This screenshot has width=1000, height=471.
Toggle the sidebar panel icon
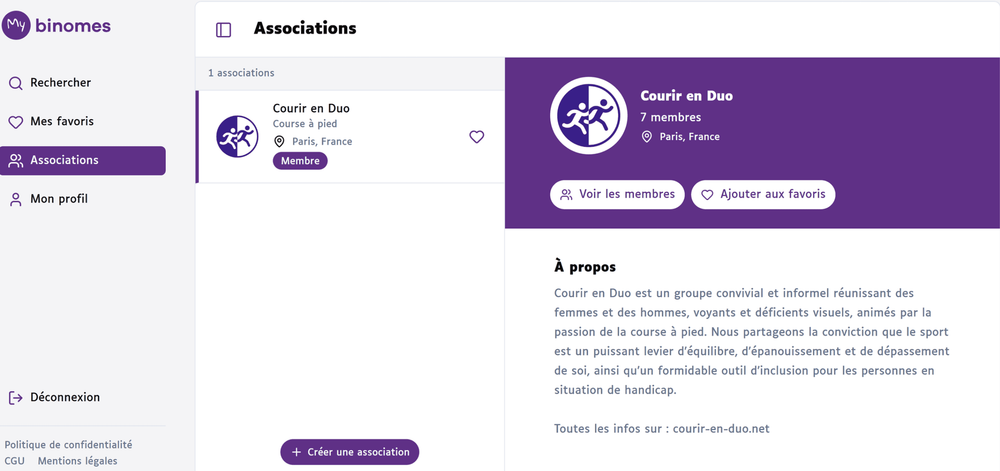pos(224,30)
